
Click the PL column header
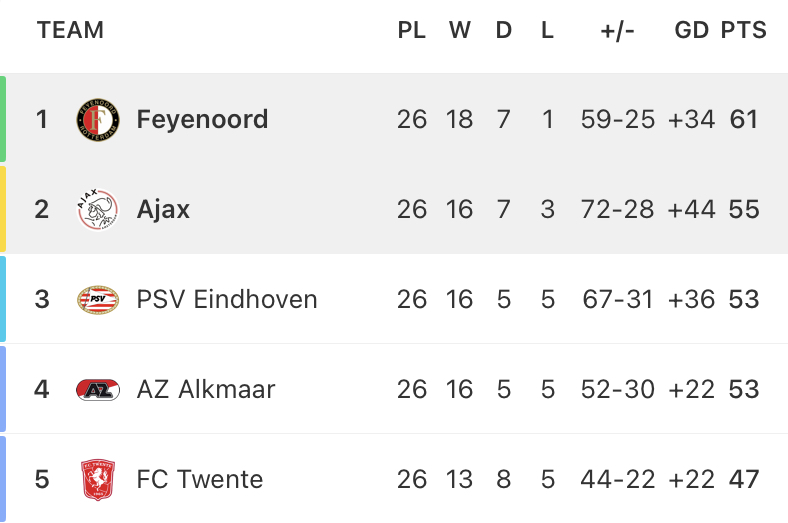[x=412, y=30]
